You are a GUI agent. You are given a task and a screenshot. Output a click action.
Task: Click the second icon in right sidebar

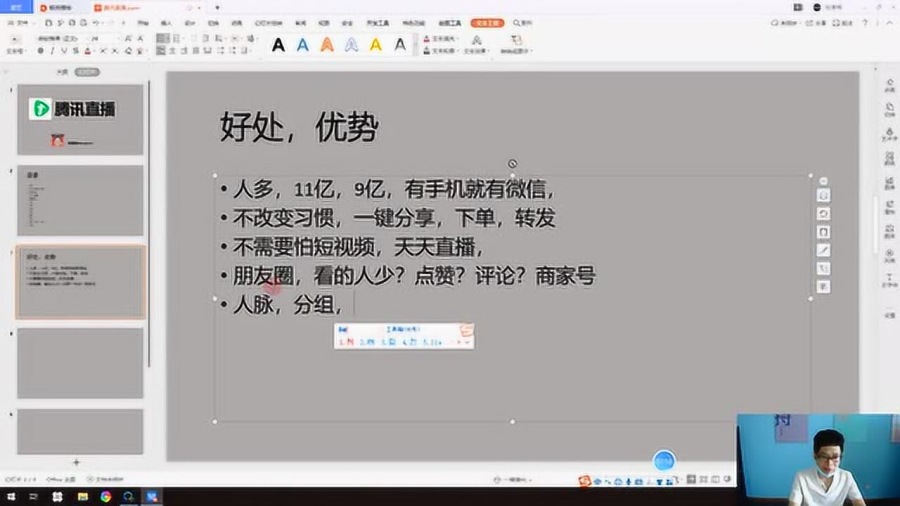coord(890,109)
